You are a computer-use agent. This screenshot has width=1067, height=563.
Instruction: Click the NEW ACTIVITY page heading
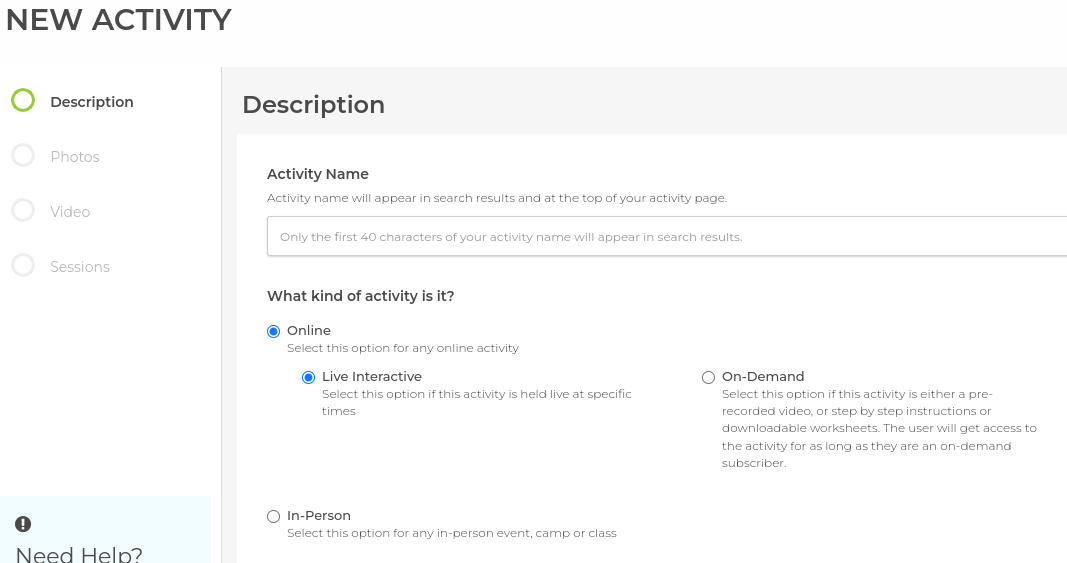(x=118, y=19)
